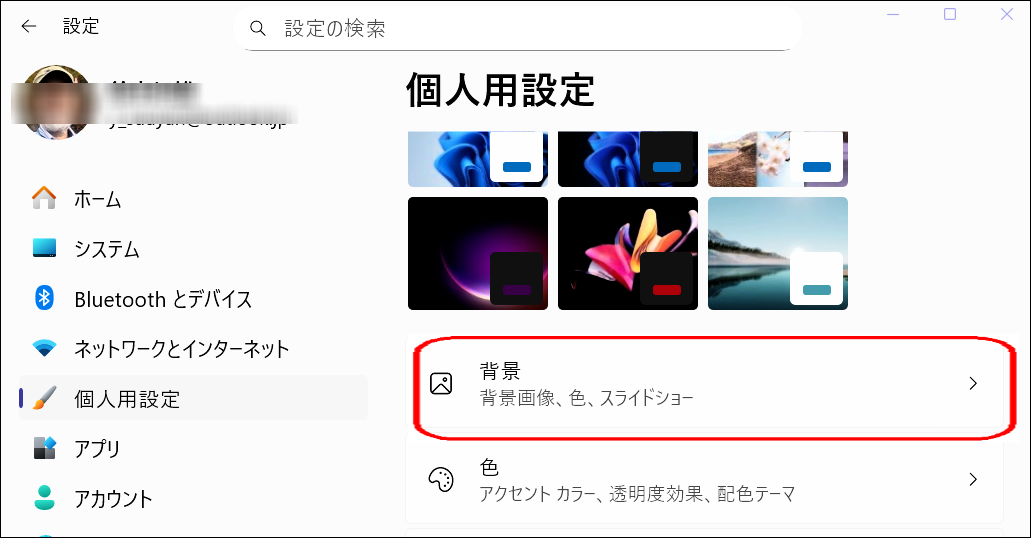Expand the 色 row chevron
The height and width of the screenshot is (538, 1031).
(973, 479)
